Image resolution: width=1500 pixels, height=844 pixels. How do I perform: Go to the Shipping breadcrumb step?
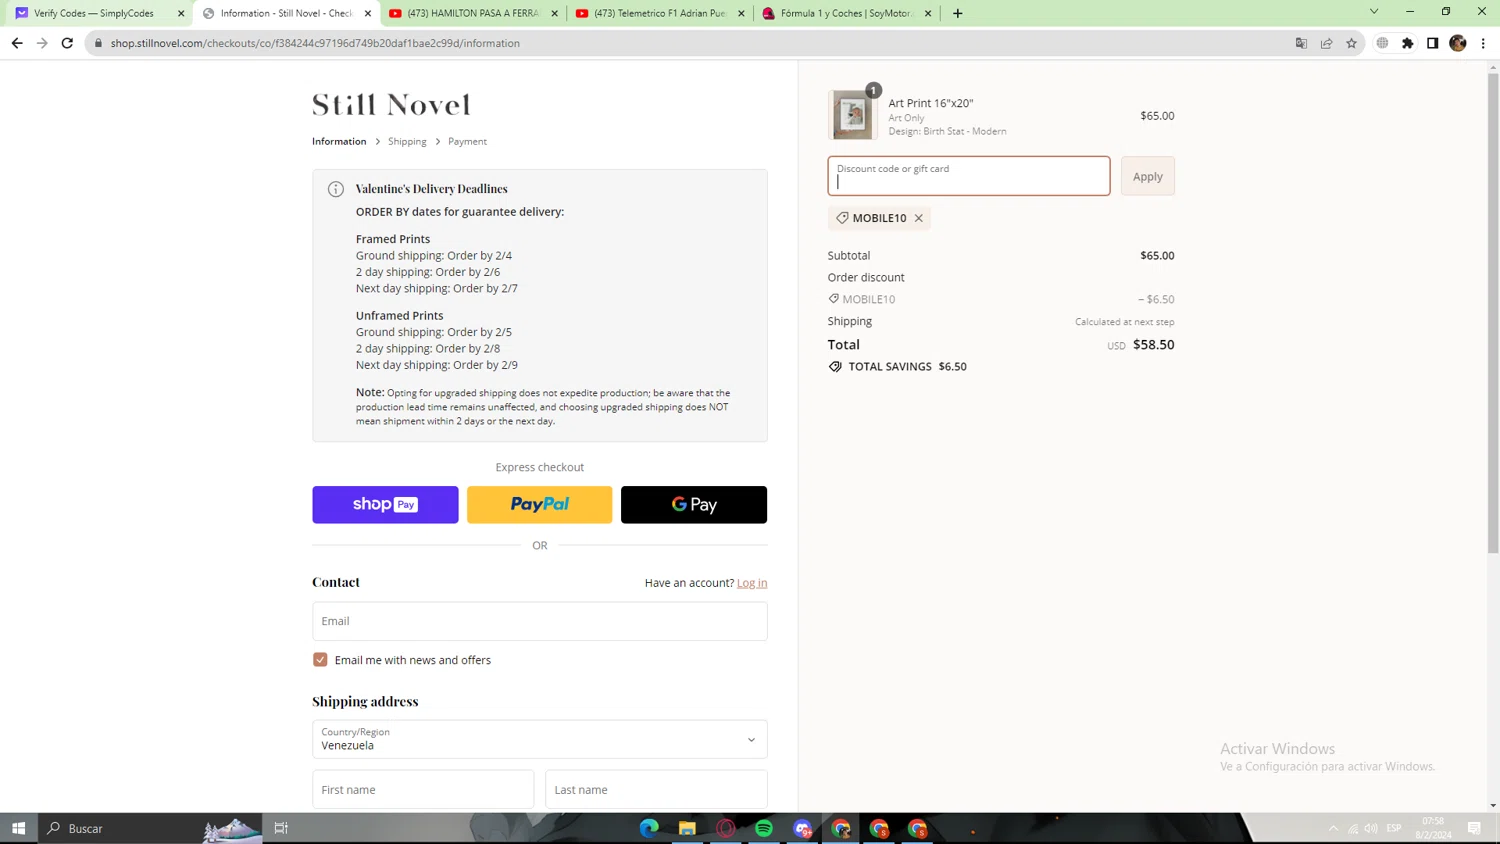click(407, 141)
